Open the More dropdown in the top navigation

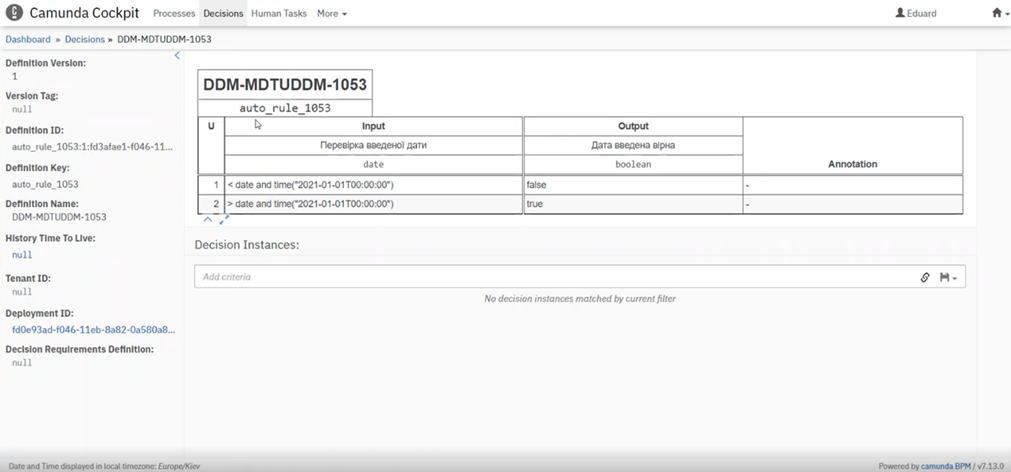[331, 13]
